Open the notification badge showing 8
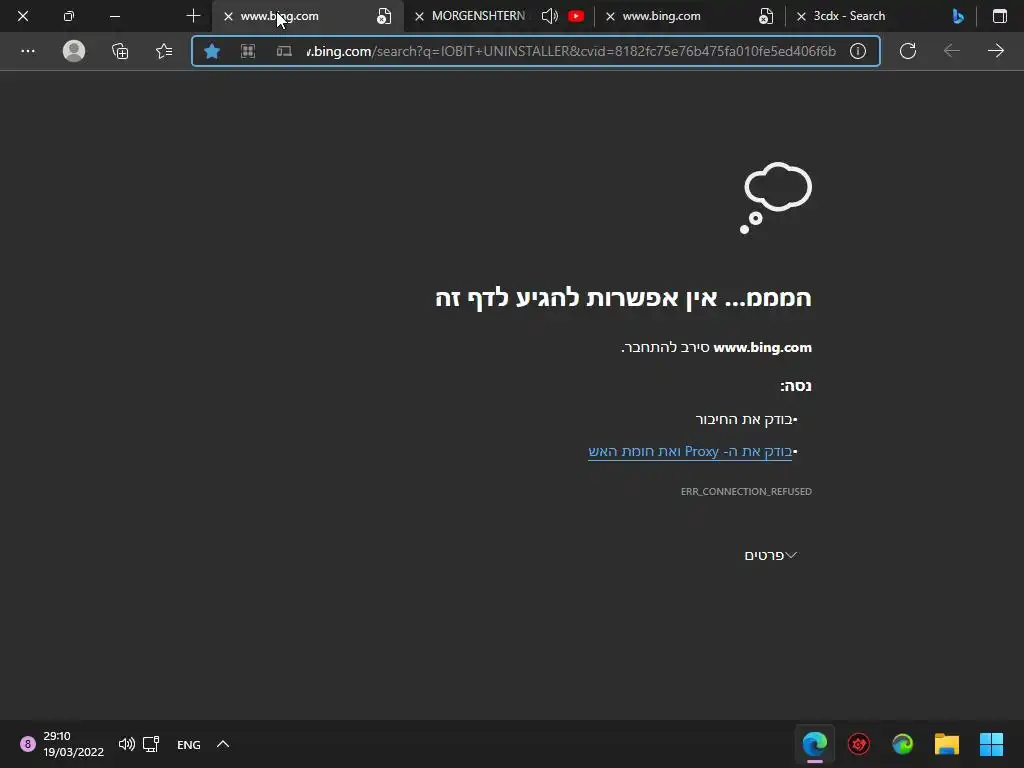 tap(27, 744)
